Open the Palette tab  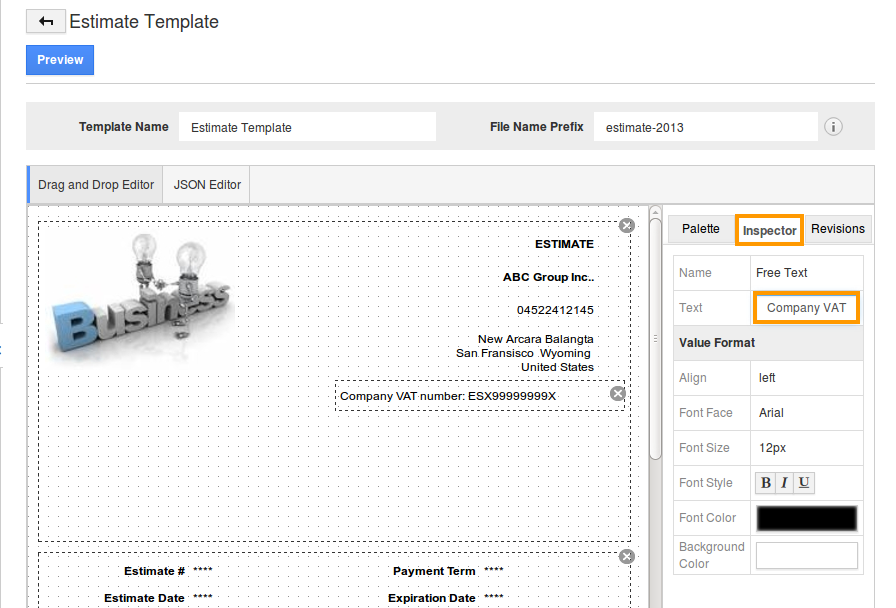(700, 229)
